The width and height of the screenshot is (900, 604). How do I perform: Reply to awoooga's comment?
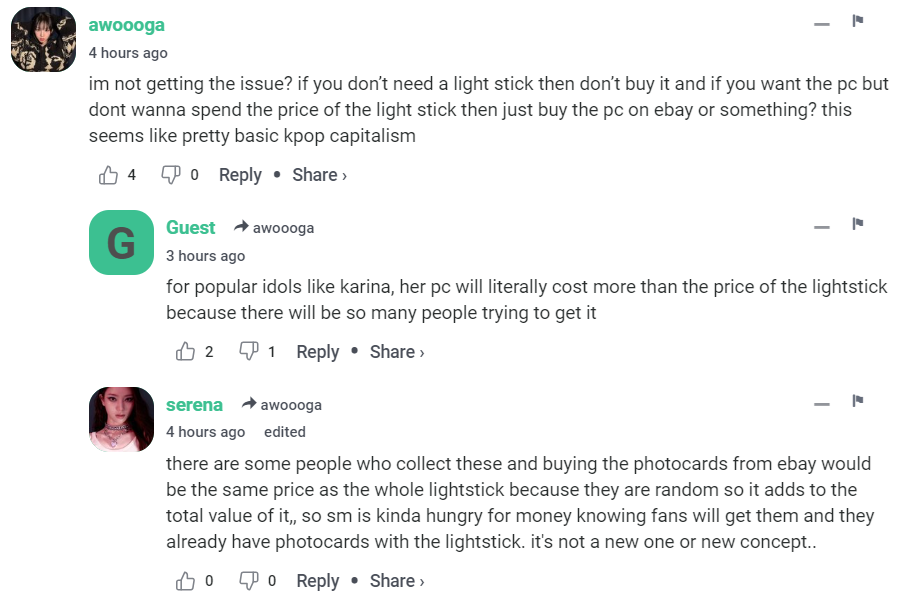point(240,175)
